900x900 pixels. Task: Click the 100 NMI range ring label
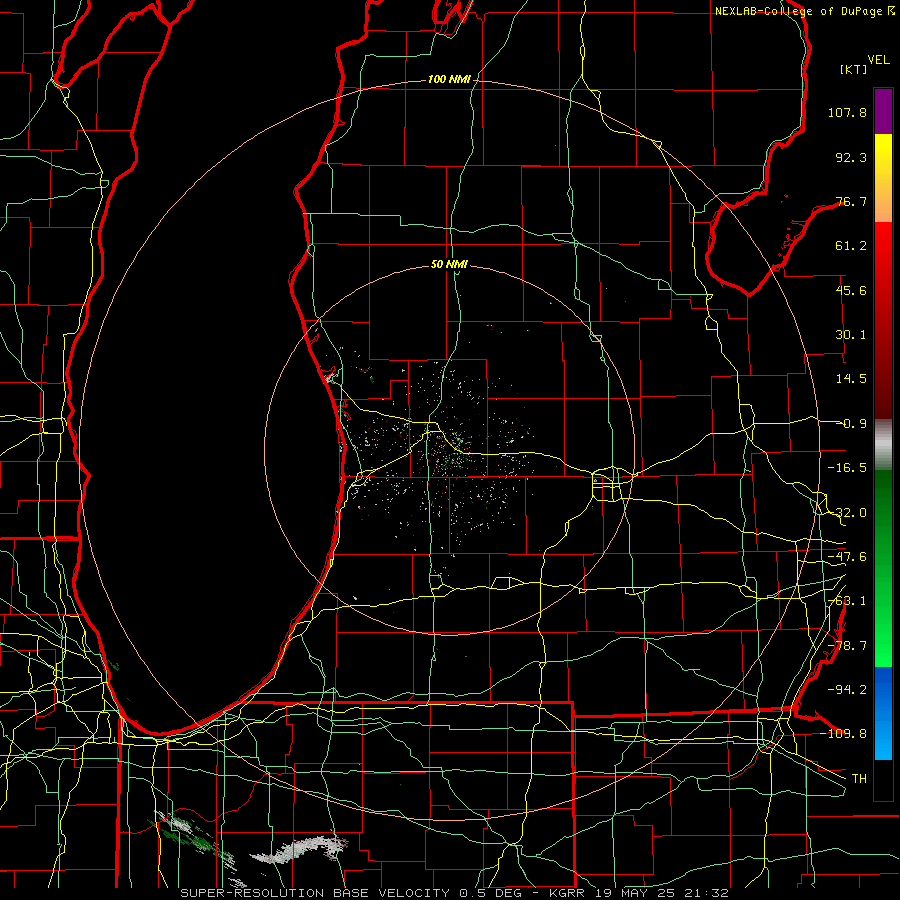click(x=449, y=79)
